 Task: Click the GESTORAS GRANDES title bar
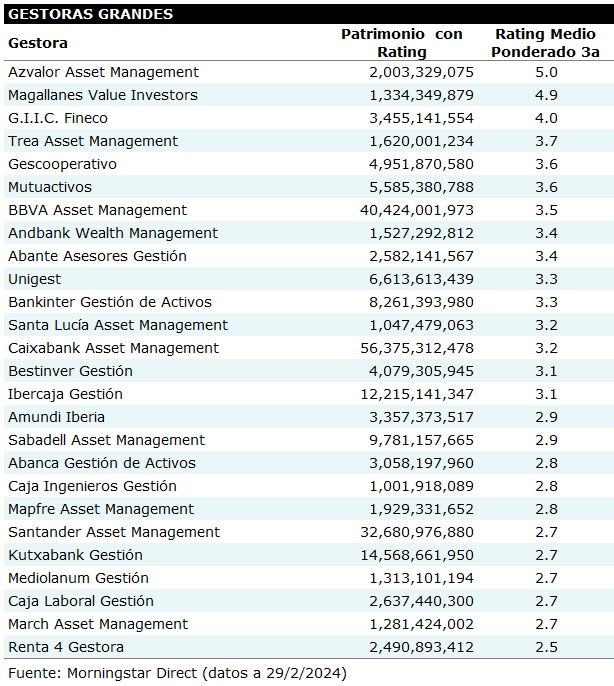click(x=91, y=14)
